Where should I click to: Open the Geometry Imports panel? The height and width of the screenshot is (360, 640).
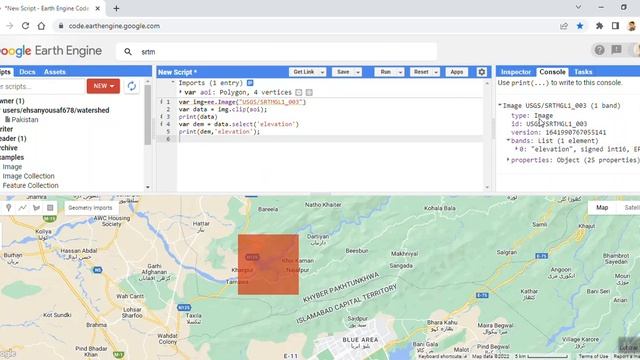[90, 208]
